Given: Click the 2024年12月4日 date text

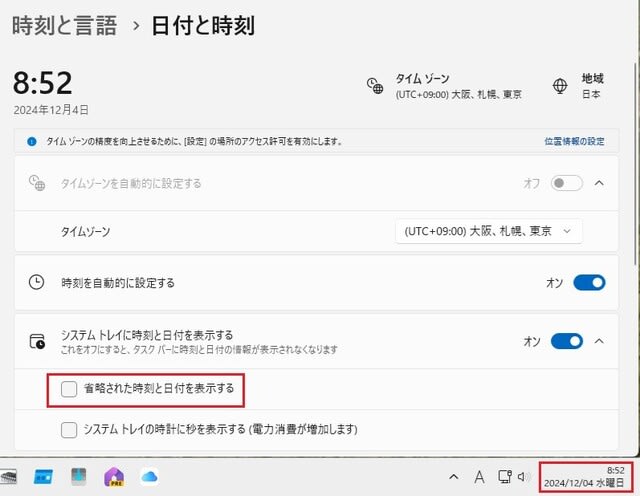Looking at the screenshot, I should click(51, 110).
